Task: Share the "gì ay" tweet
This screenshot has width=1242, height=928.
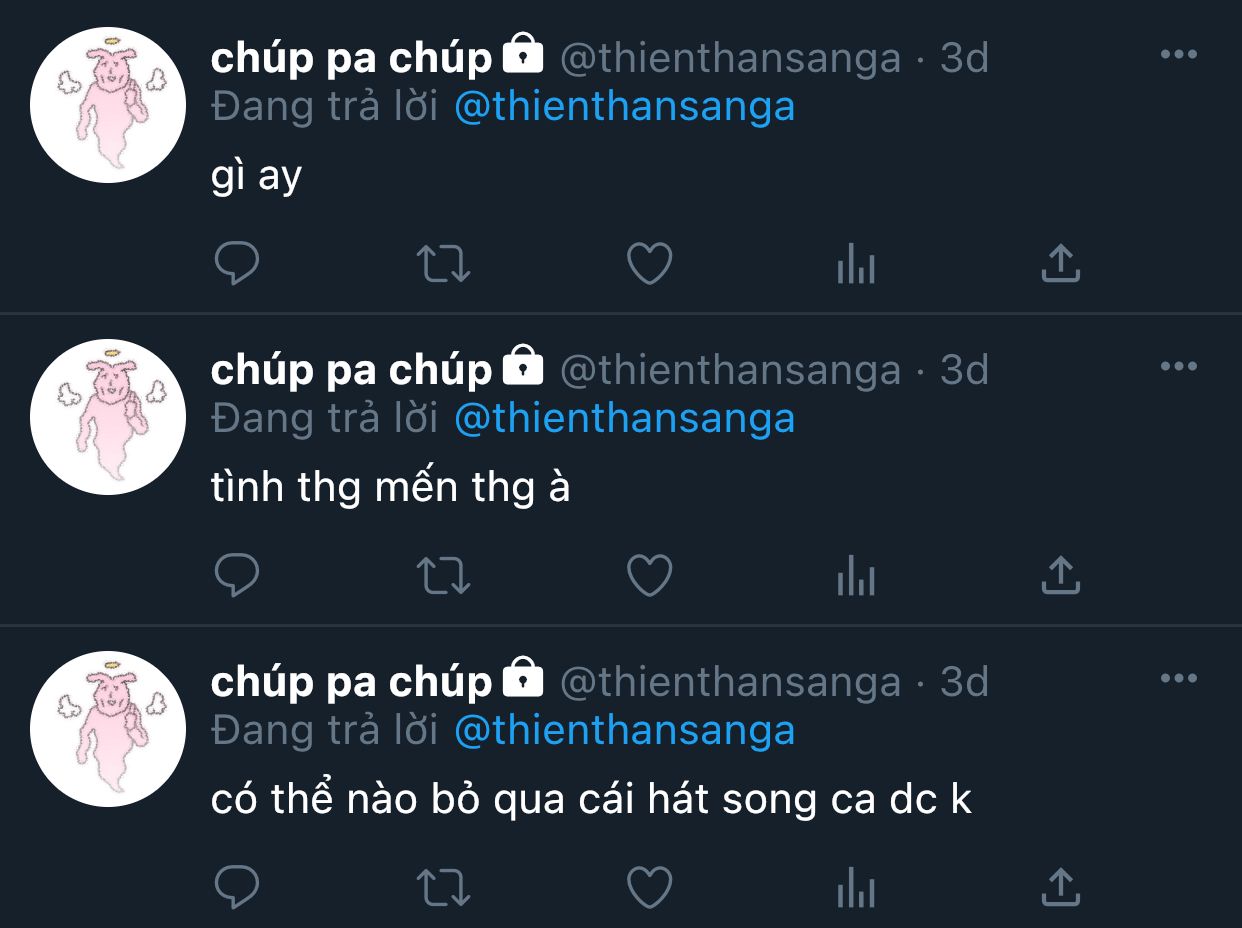Action: pyautogui.click(x=1060, y=264)
